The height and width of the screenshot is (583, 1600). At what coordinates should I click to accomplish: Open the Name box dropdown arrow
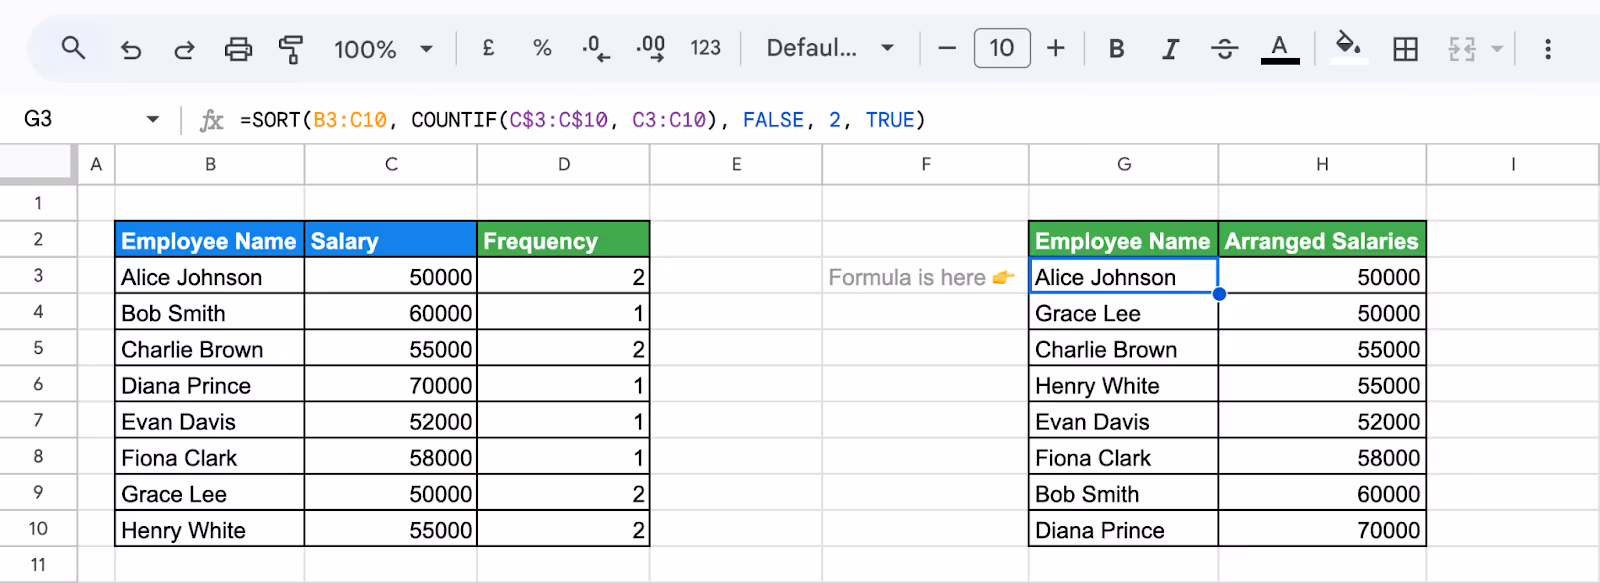[x=152, y=119]
